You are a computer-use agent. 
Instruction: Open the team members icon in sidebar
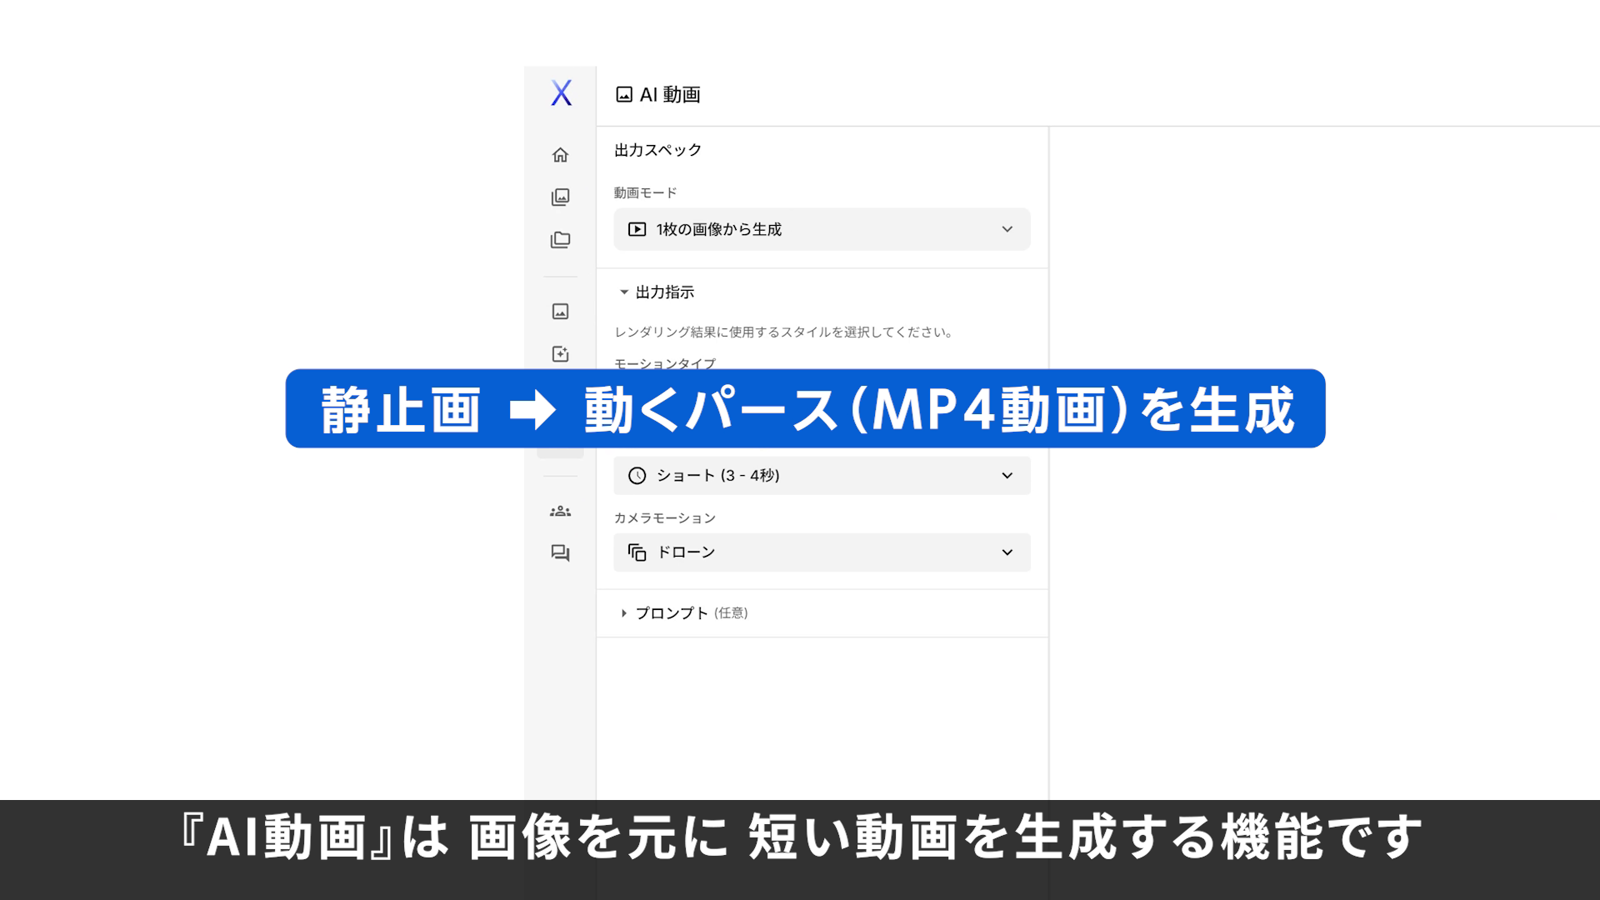coord(560,511)
